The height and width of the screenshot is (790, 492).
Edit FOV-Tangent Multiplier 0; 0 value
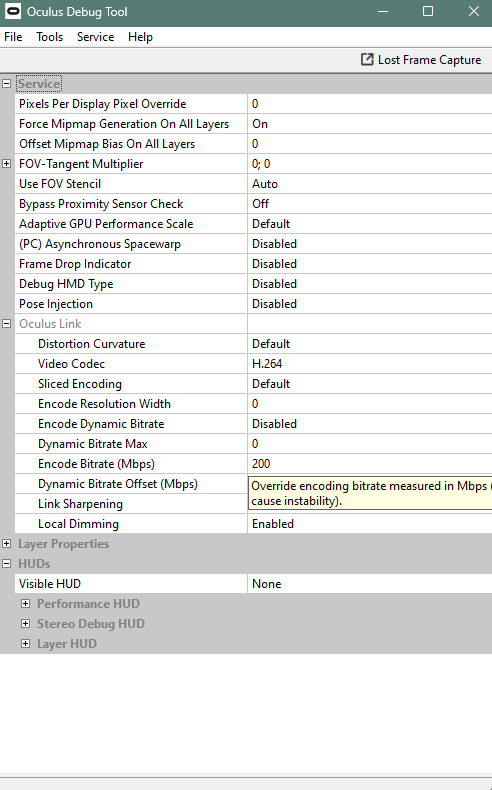click(x=370, y=164)
